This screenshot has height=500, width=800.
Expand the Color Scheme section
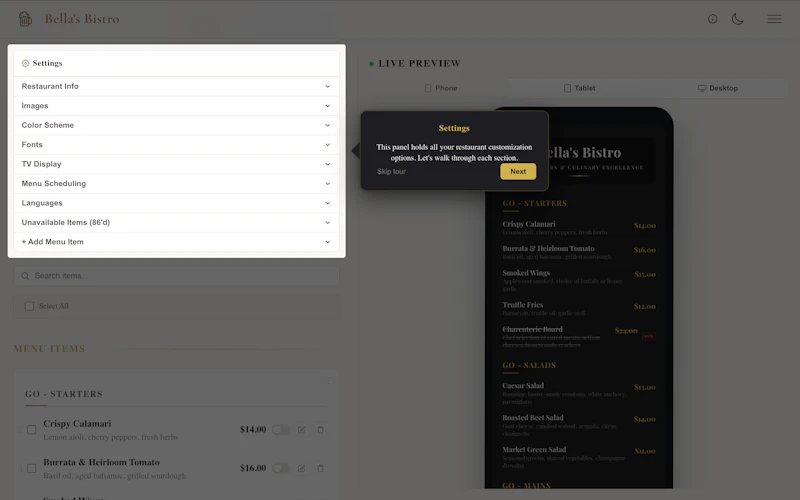click(177, 125)
